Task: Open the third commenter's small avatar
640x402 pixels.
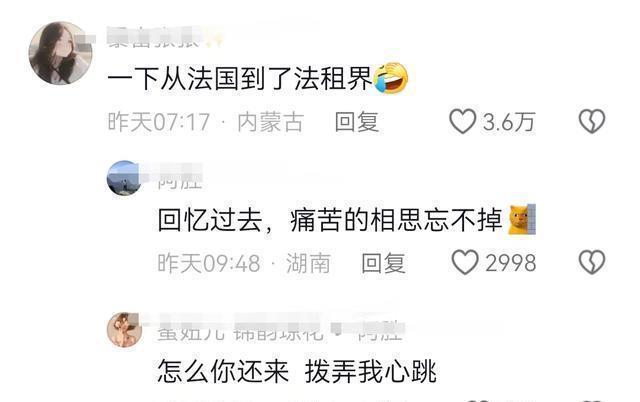Action: click(124, 330)
